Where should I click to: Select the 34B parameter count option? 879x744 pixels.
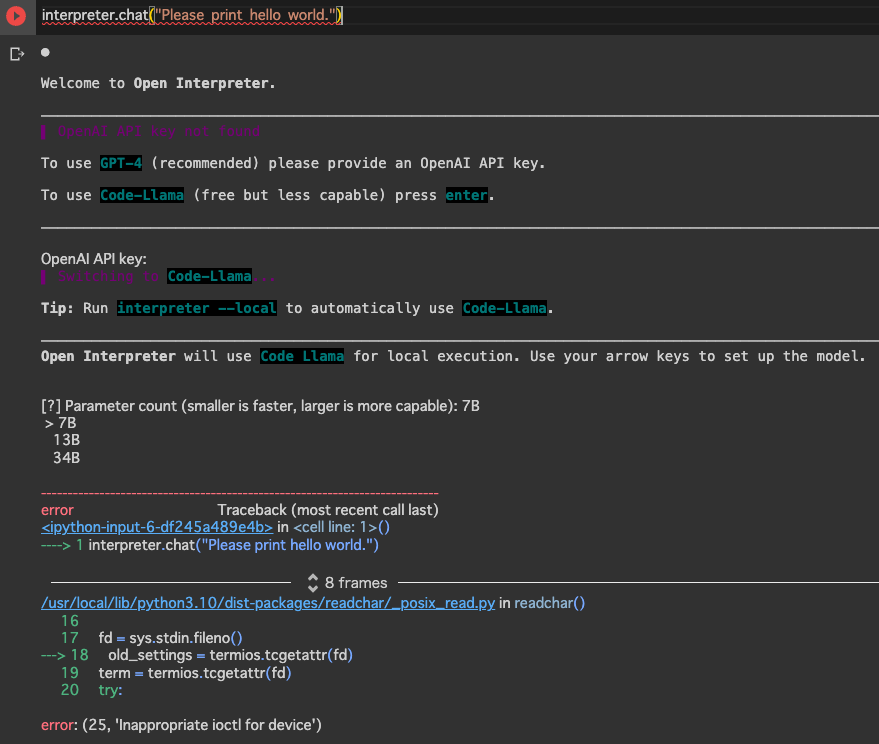66,457
